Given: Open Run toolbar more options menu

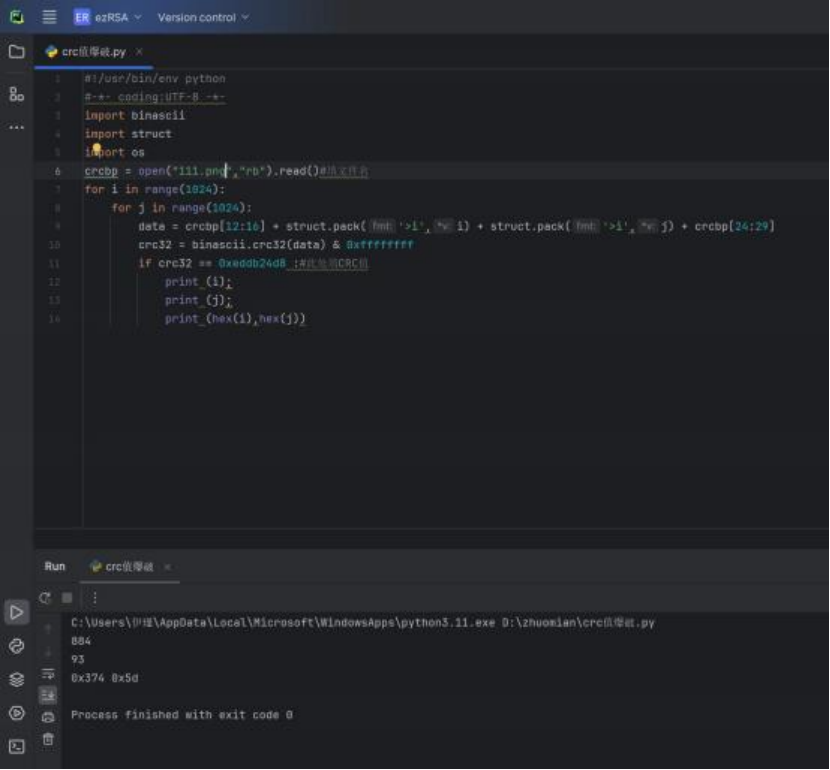Looking at the screenshot, I should (x=95, y=598).
